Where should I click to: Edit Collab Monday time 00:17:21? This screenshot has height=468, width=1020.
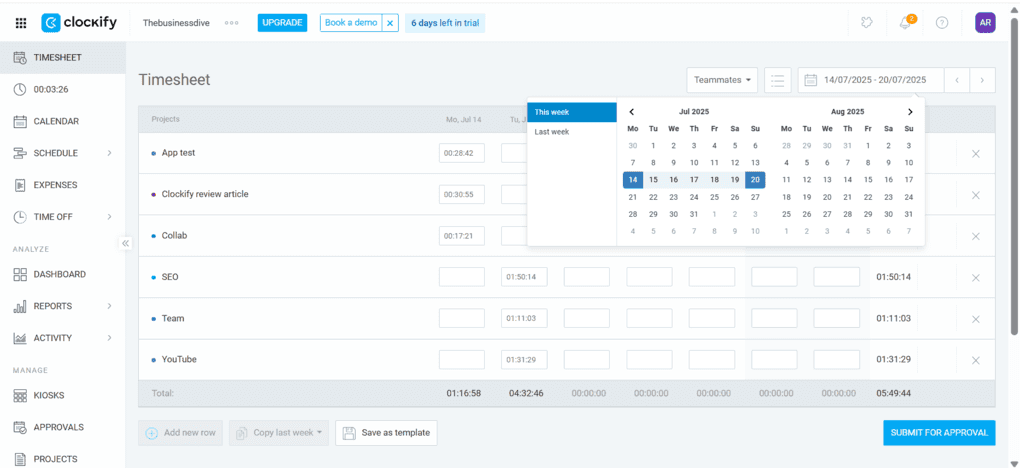pyautogui.click(x=462, y=236)
